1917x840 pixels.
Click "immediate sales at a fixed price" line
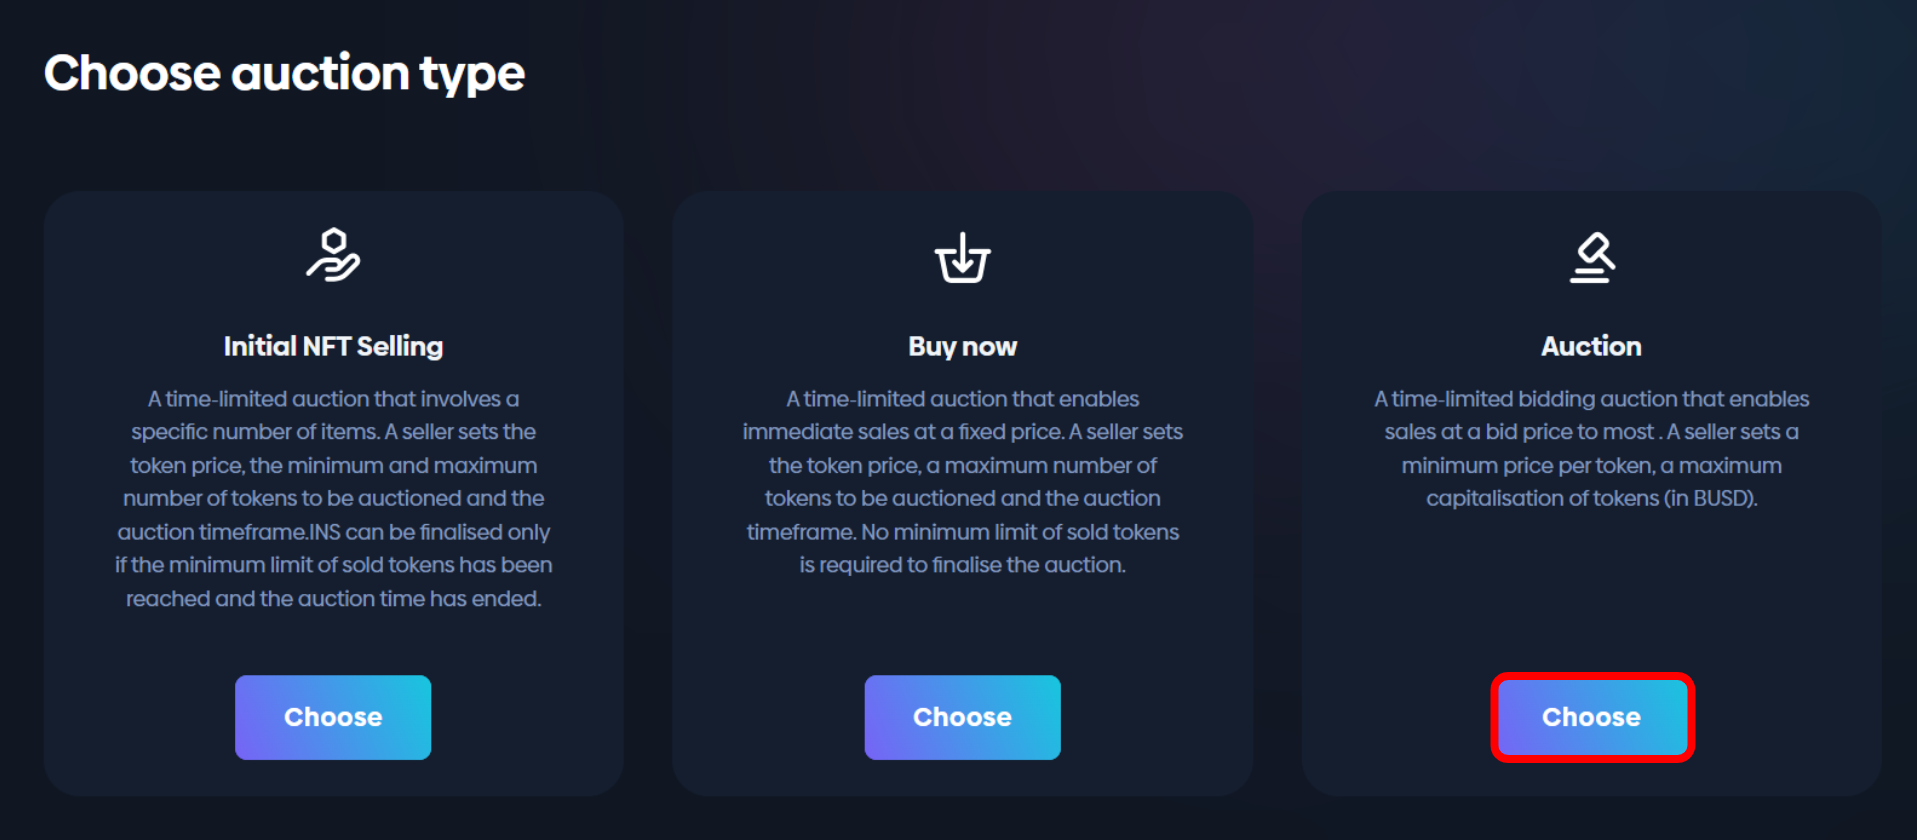[x=962, y=432]
